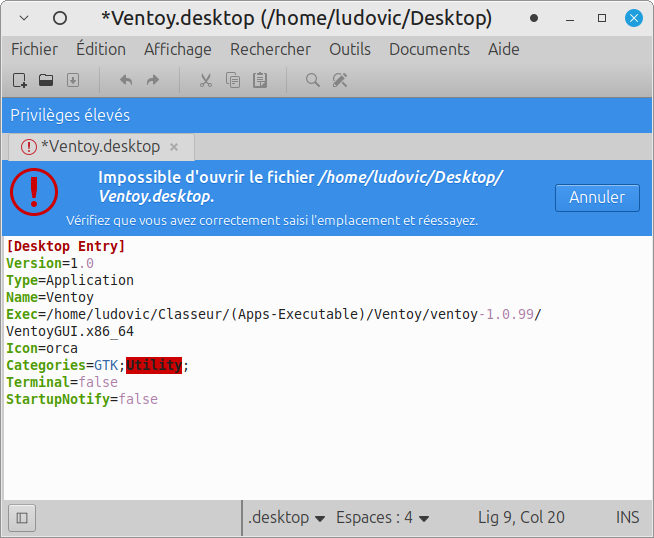This screenshot has height=538, width=654.
Task: Click the Terminal=false line
Action: click(x=62, y=382)
